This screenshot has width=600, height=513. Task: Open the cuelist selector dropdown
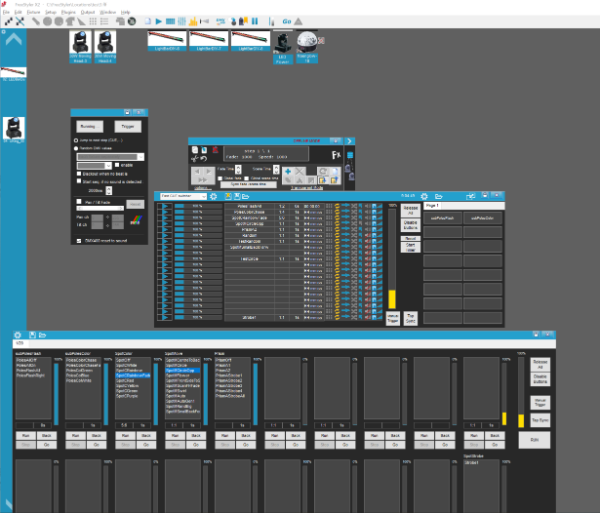(x=181, y=196)
